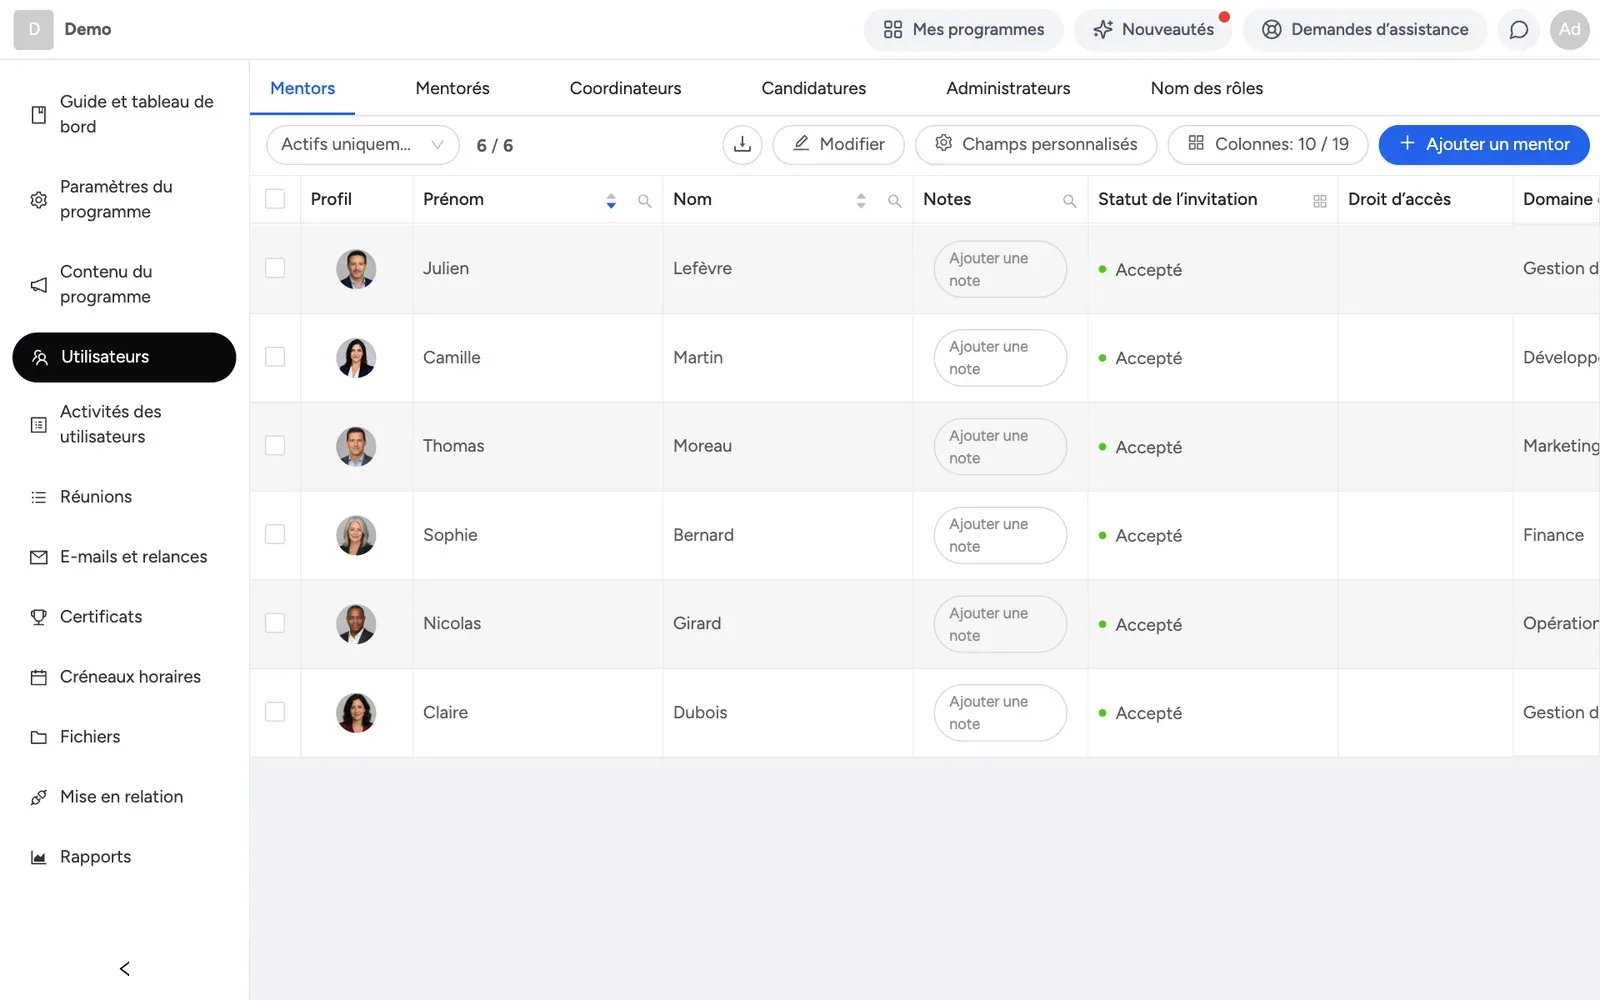1600x1000 pixels.
Task: Open Demandes d'assistance
Action: pyautogui.click(x=1365, y=30)
